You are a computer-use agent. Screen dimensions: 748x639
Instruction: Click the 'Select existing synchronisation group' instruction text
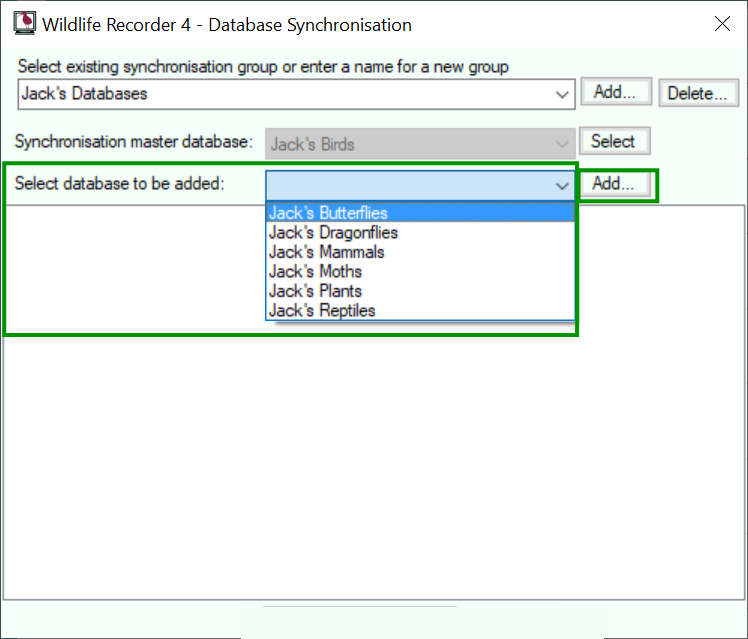click(x=263, y=67)
